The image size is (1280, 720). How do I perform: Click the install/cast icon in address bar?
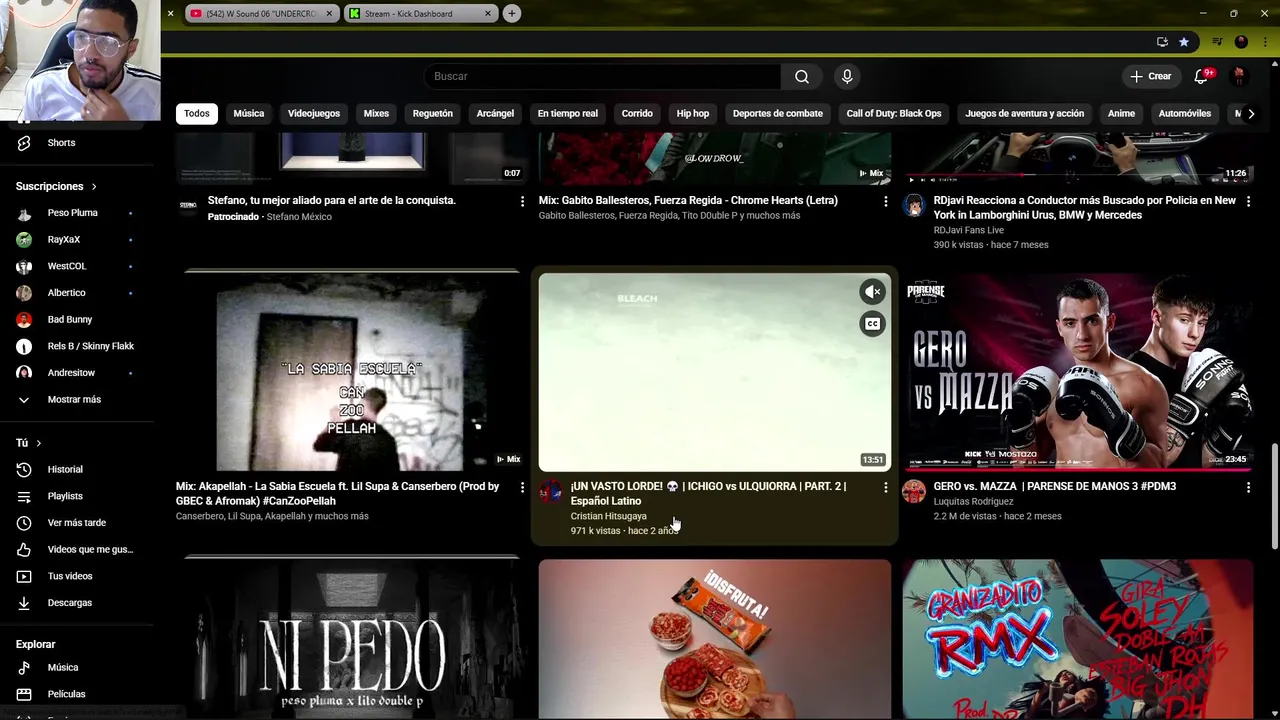click(x=1162, y=42)
